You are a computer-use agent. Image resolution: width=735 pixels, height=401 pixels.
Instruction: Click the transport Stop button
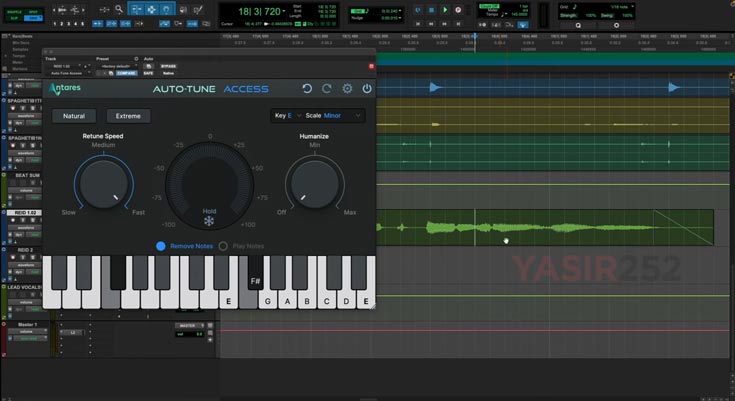click(431, 10)
